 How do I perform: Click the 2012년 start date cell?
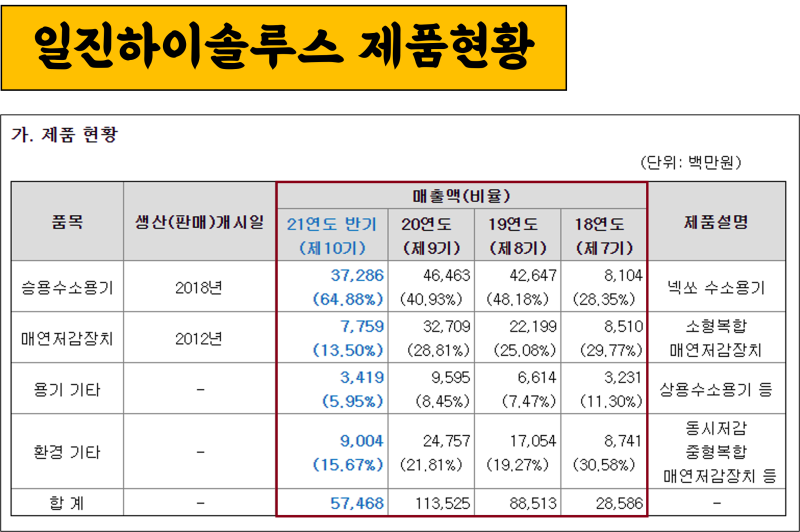(199, 339)
